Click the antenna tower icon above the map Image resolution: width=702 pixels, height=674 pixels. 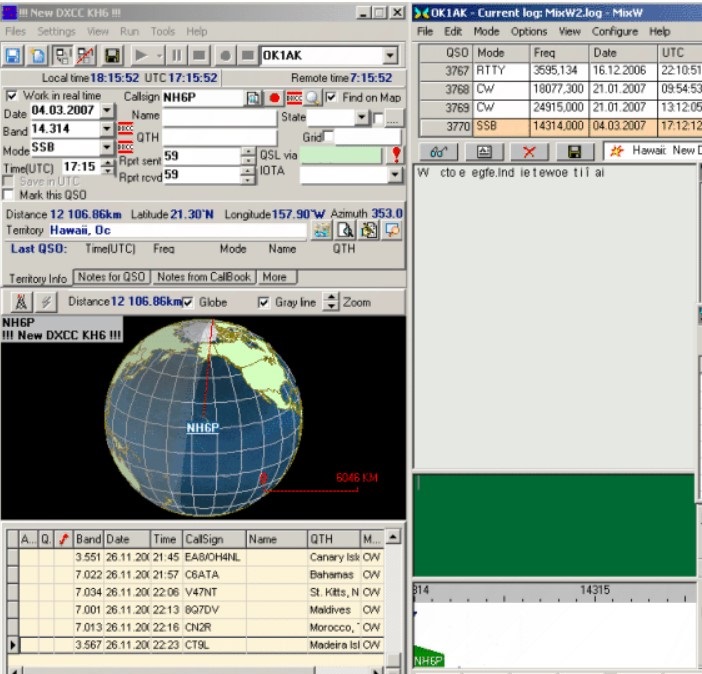point(20,302)
